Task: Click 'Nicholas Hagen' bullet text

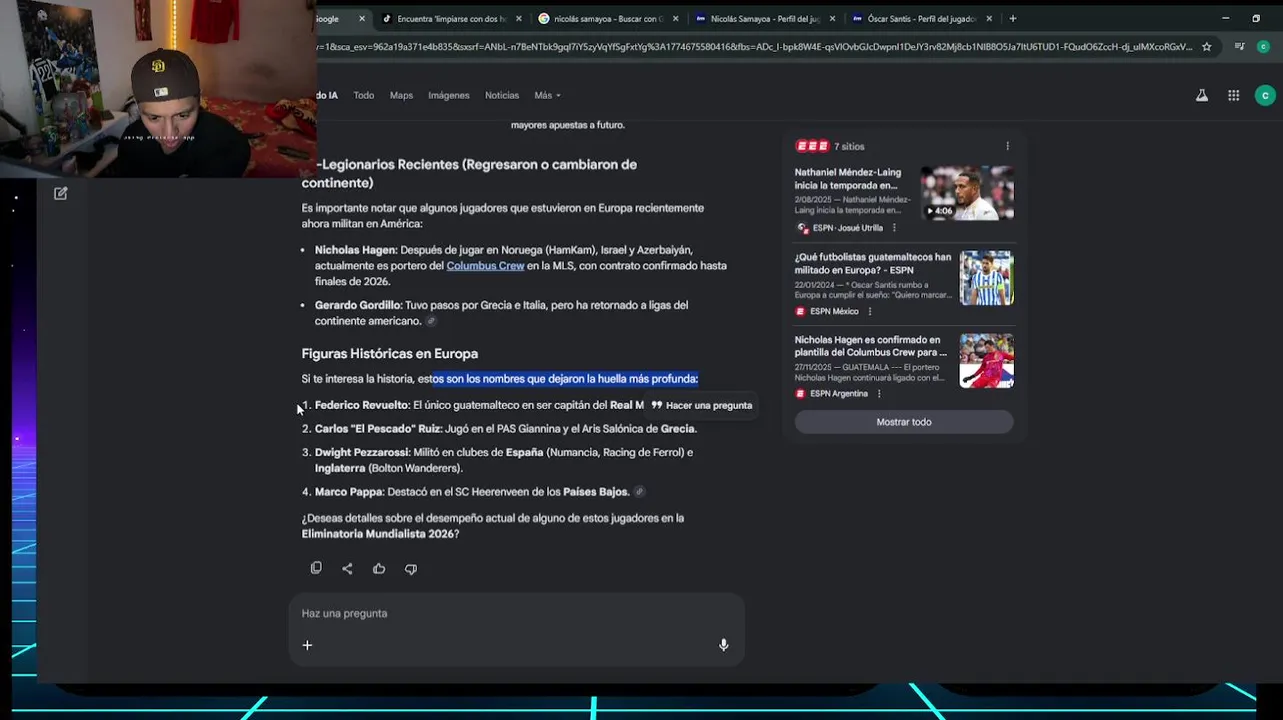Action: [x=355, y=250]
